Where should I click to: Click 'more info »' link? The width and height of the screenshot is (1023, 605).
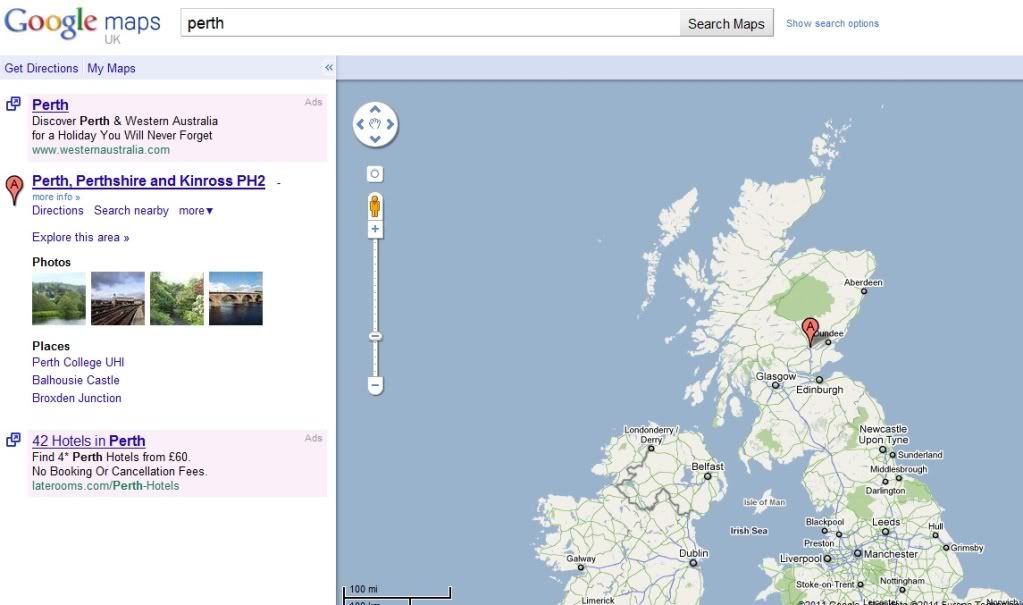[x=56, y=196]
